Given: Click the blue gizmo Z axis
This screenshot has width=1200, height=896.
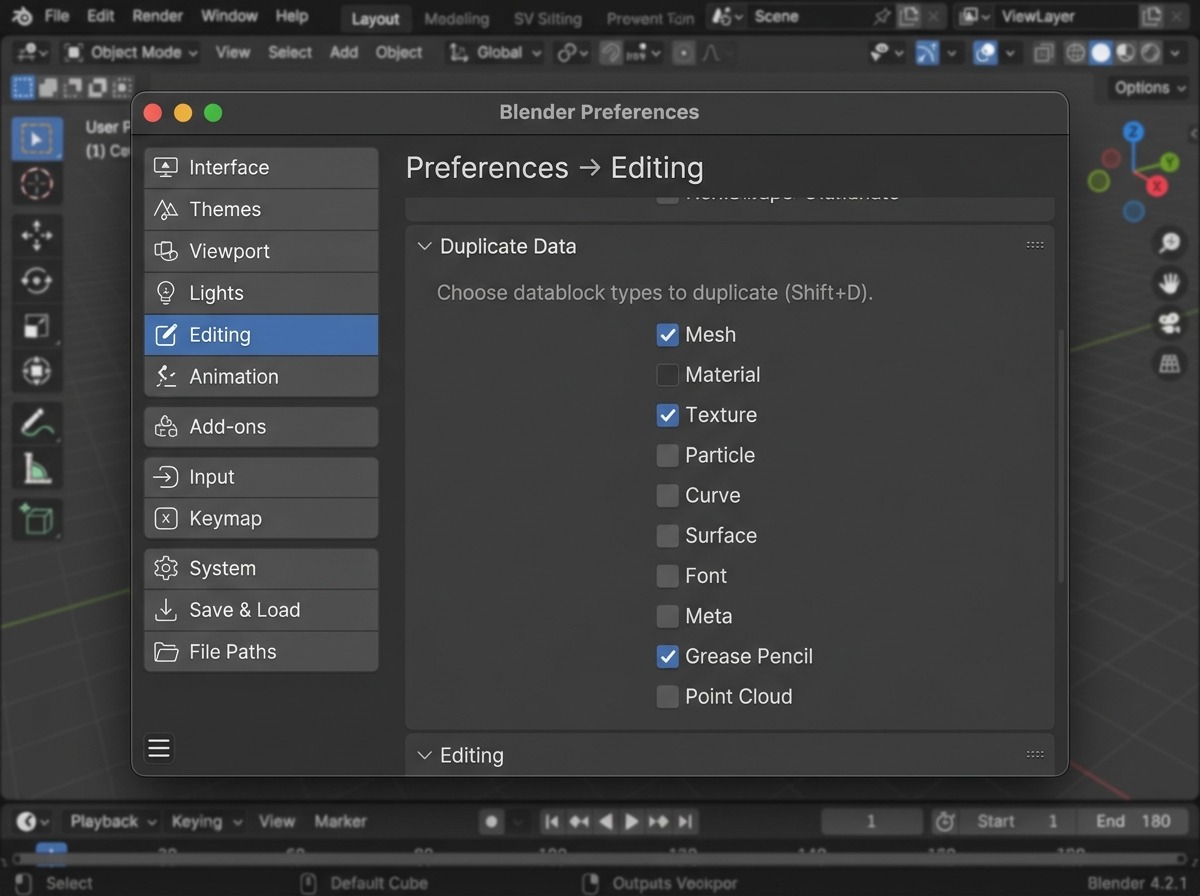Looking at the screenshot, I should coord(1133,132).
